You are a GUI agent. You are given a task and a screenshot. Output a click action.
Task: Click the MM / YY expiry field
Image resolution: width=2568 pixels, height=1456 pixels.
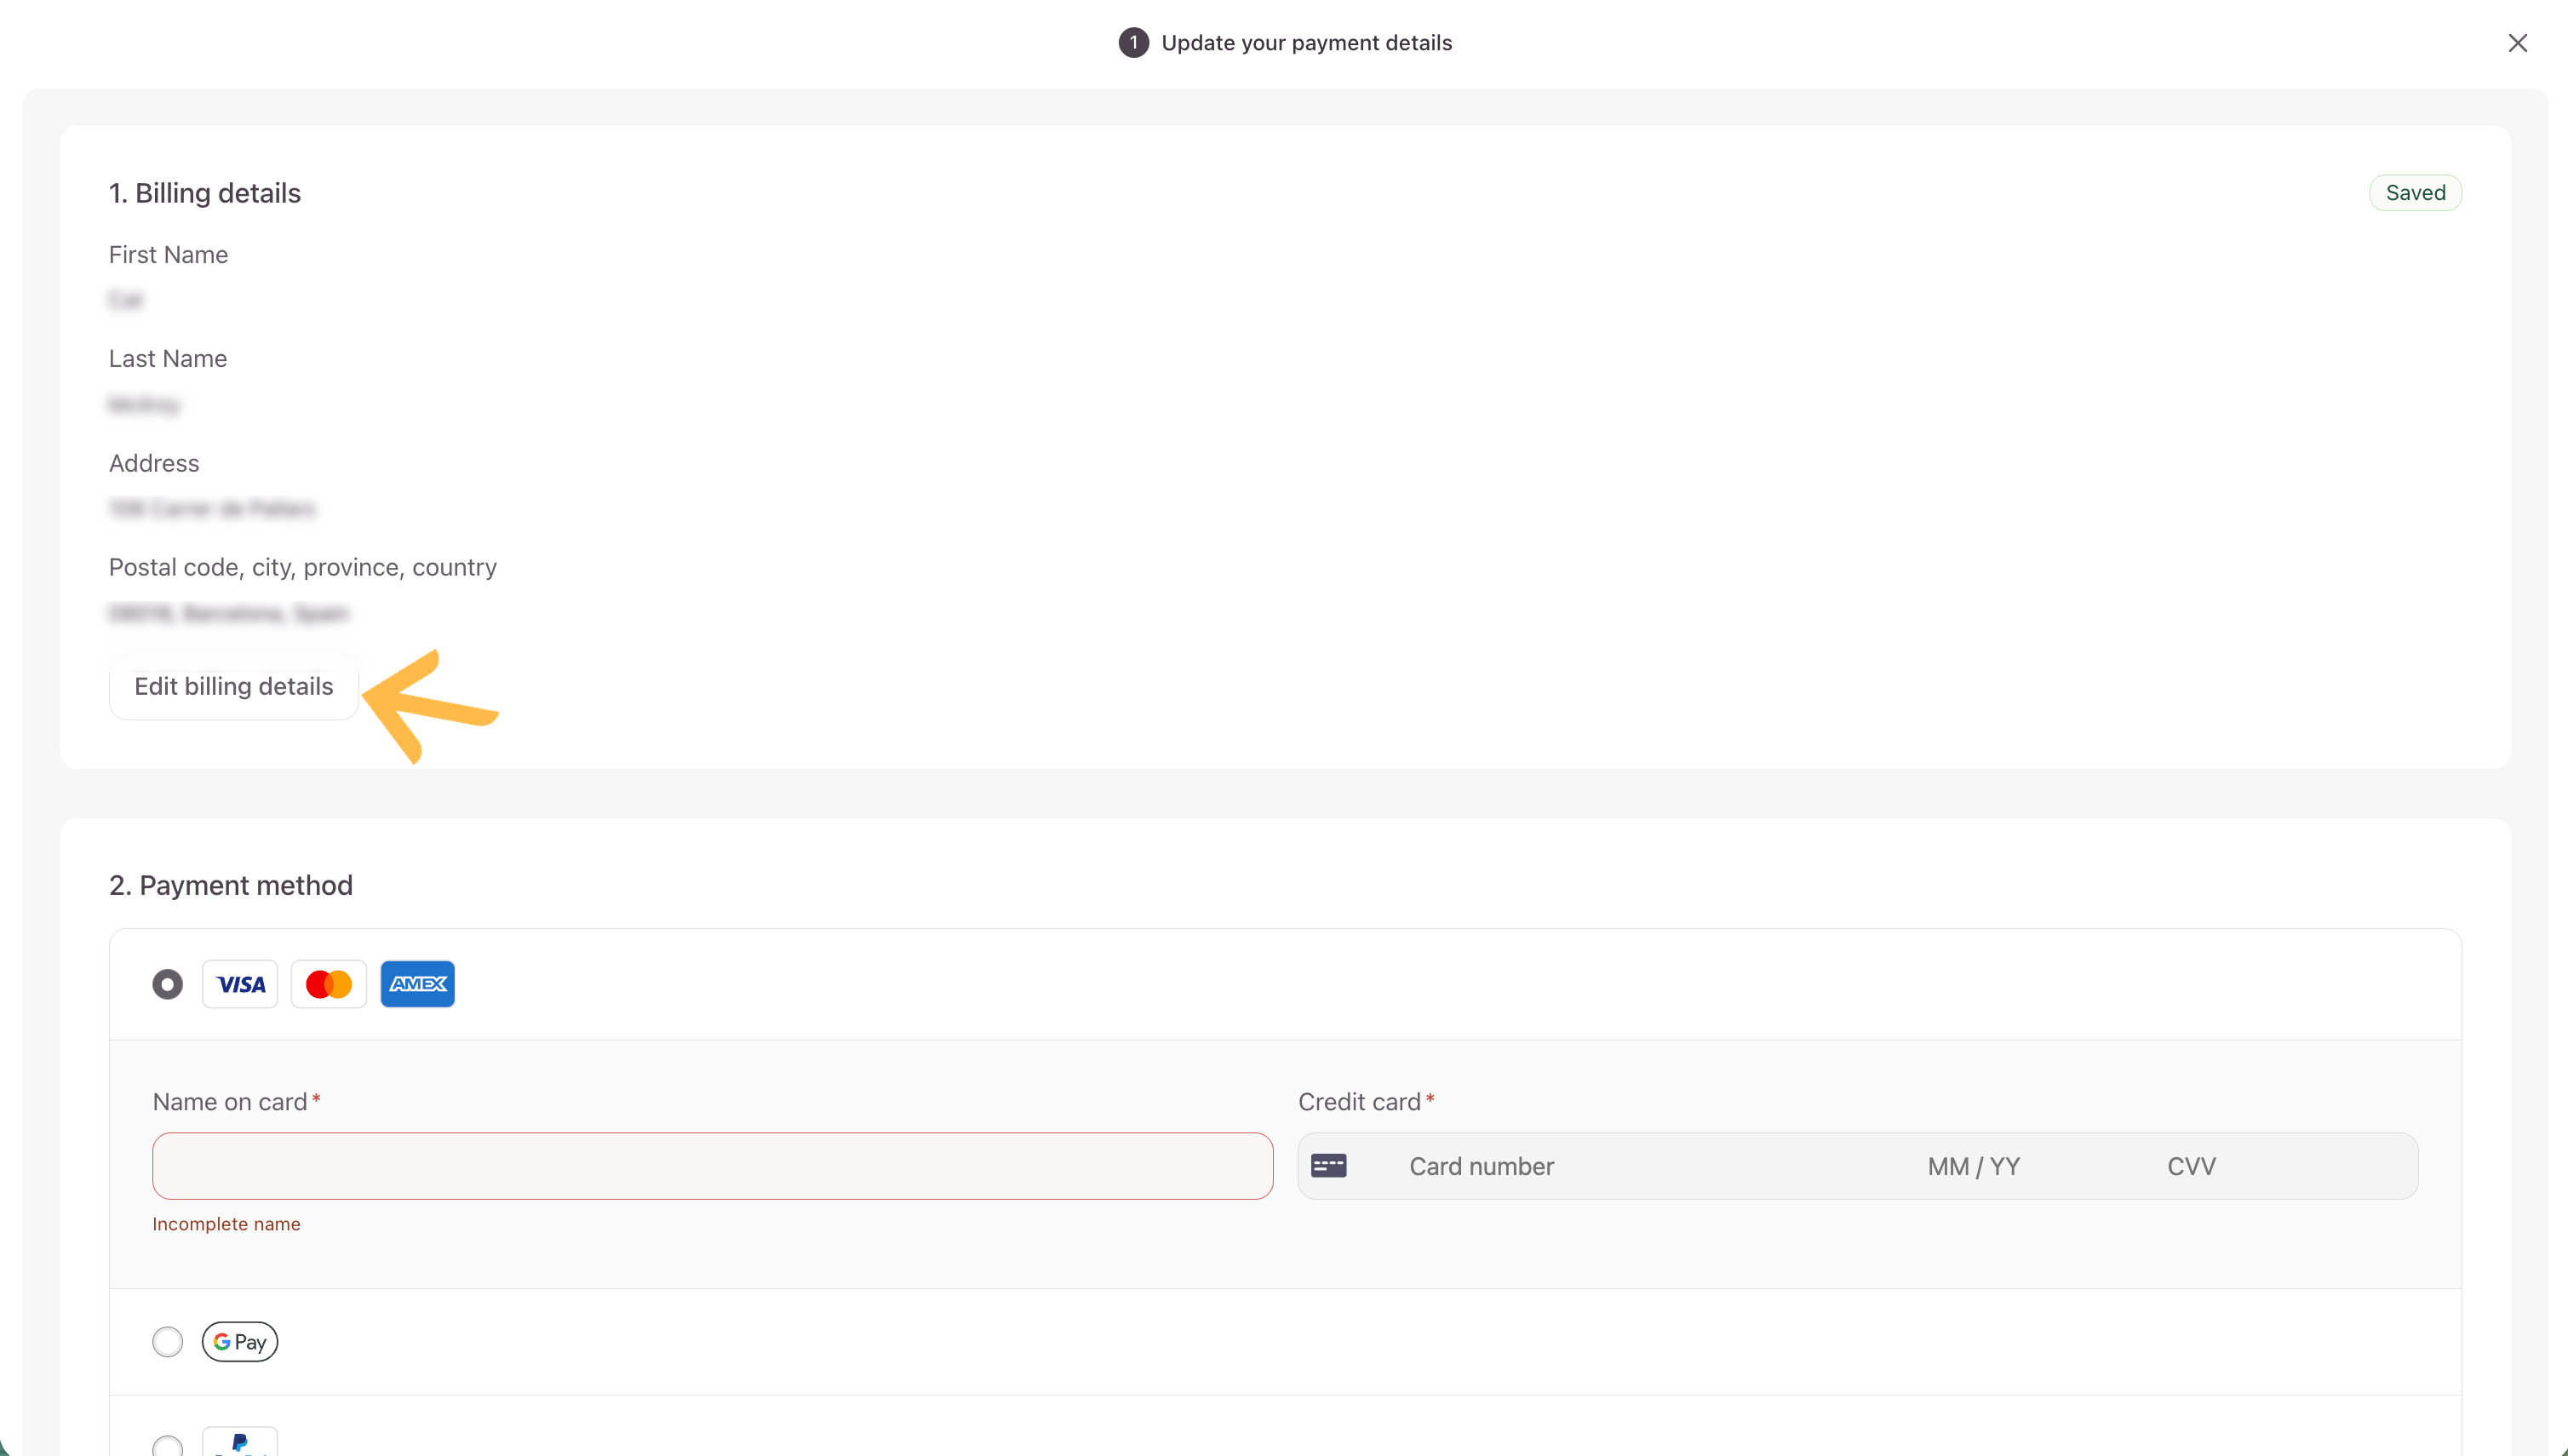[x=1973, y=1166]
